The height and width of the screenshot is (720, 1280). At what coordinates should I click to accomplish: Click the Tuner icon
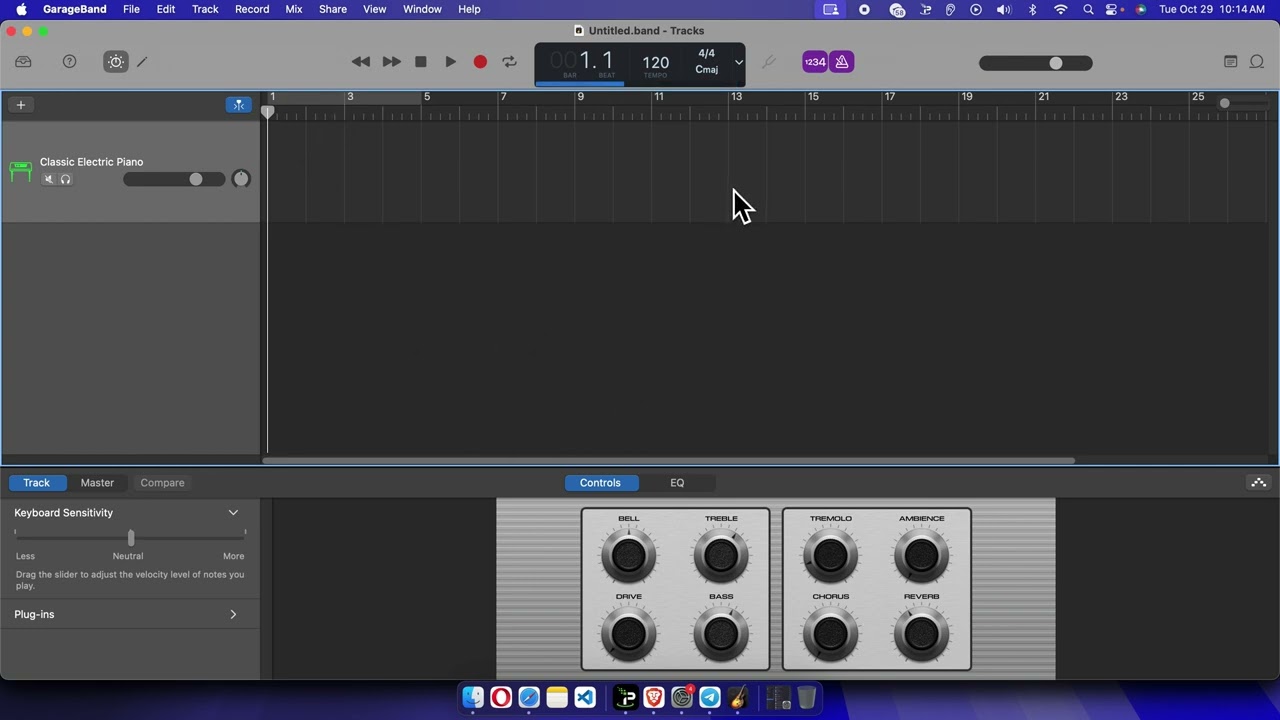pos(768,62)
